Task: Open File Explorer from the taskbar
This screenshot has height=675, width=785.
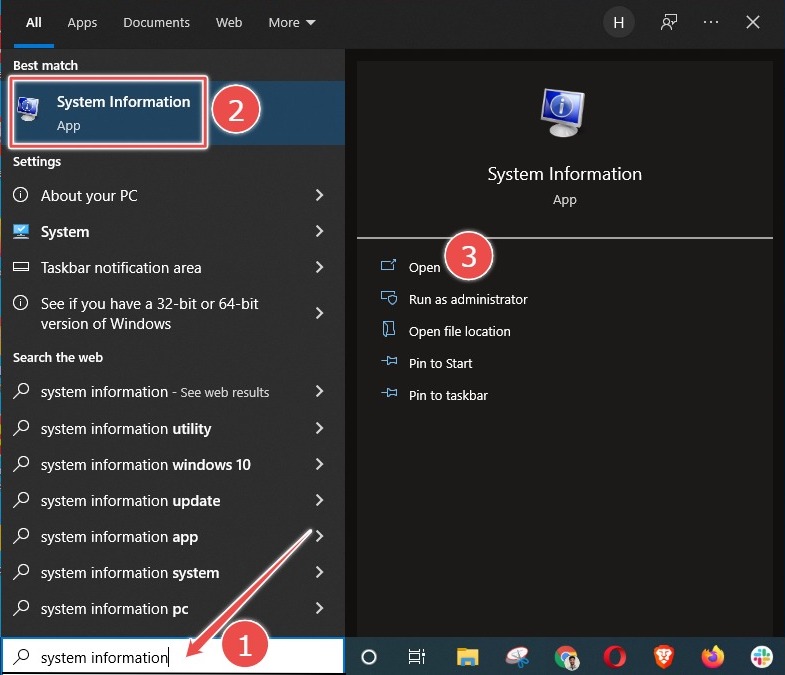Action: (467, 657)
